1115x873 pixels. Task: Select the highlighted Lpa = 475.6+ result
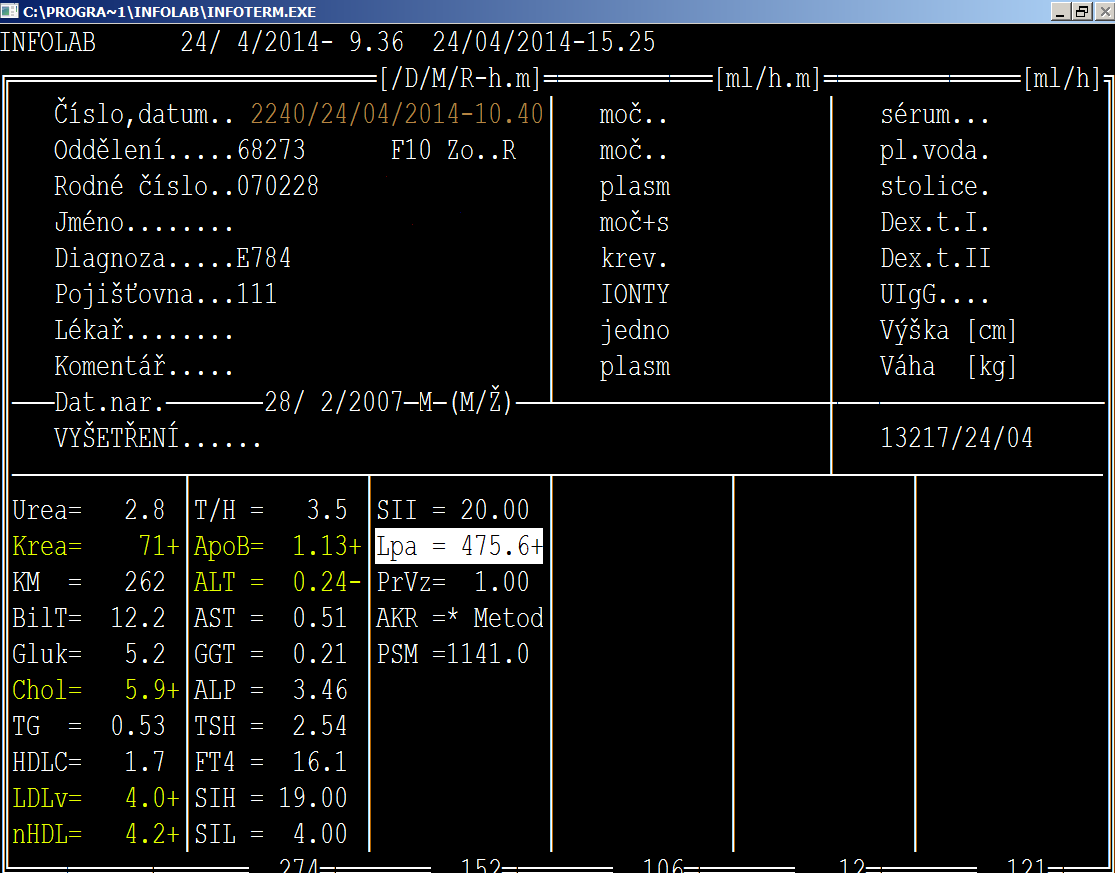459,546
